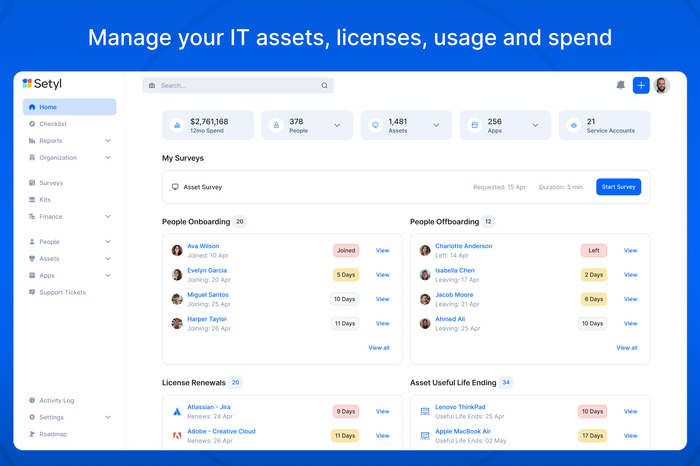
Task: Open Miguel Santos profile link
Action: click(208, 295)
